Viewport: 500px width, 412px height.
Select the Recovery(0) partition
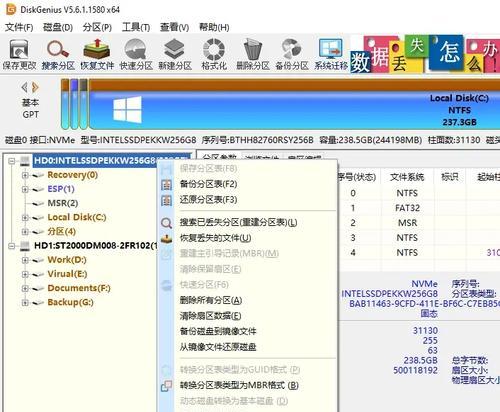(73, 175)
